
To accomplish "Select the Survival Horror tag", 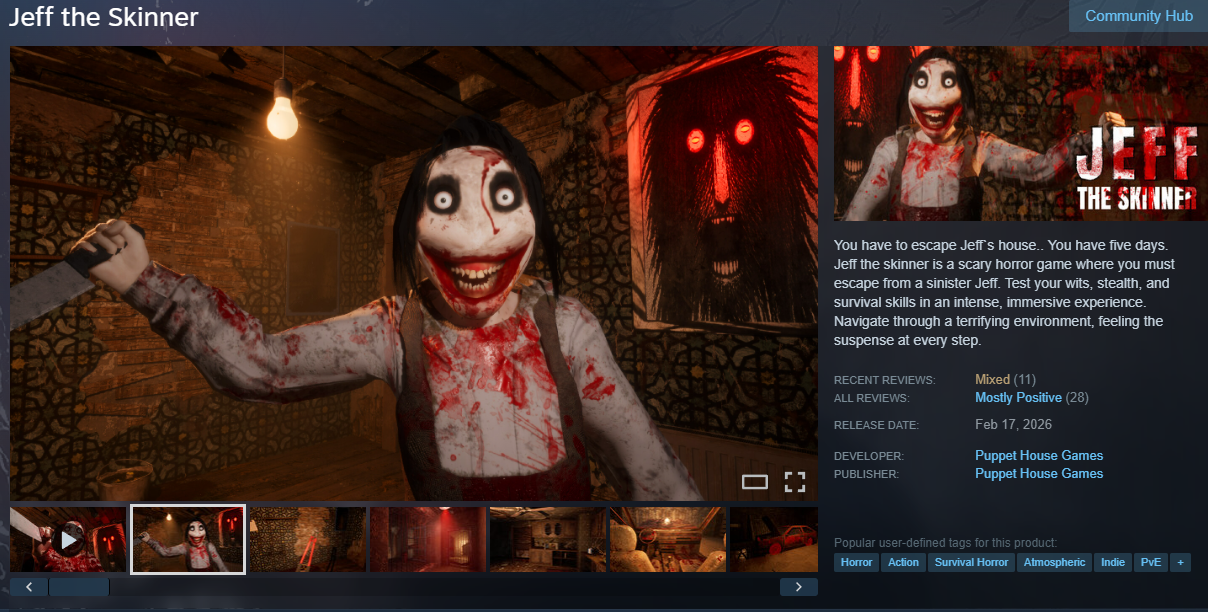I will coord(971,562).
